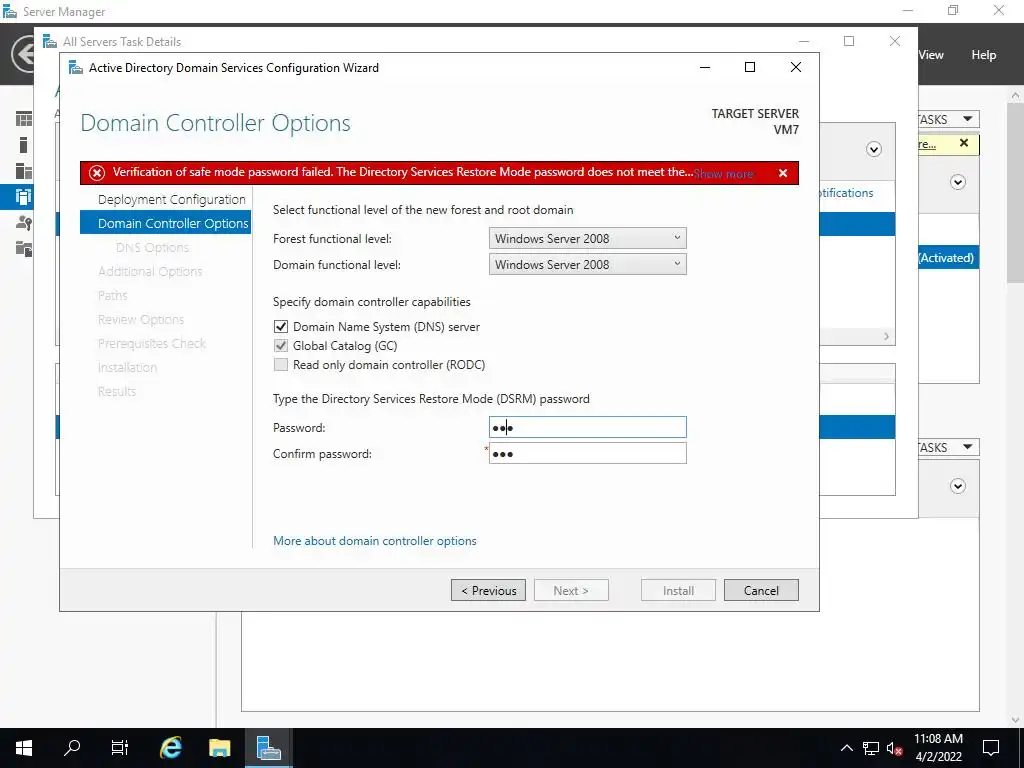Toggle Domain Name System (DNS) server checkbox
Viewport: 1024px width, 768px height.
tap(281, 327)
